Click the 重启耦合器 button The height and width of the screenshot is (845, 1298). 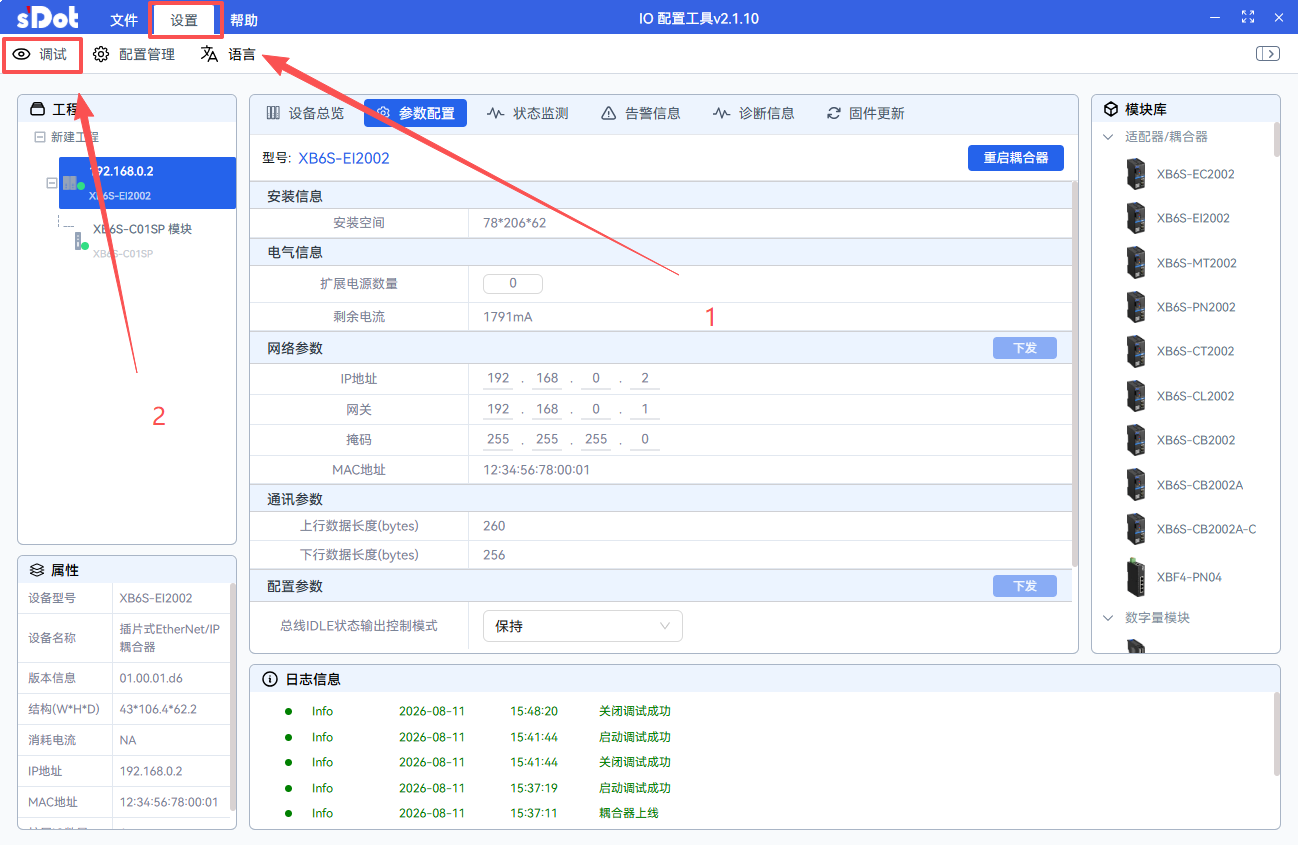pyautogui.click(x=1016, y=158)
